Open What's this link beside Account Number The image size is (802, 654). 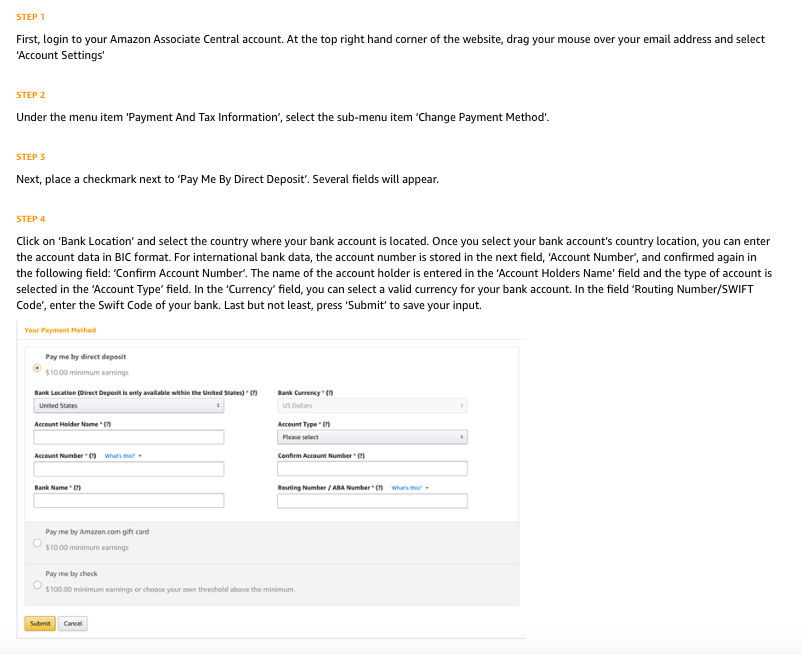[x=119, y=456]
